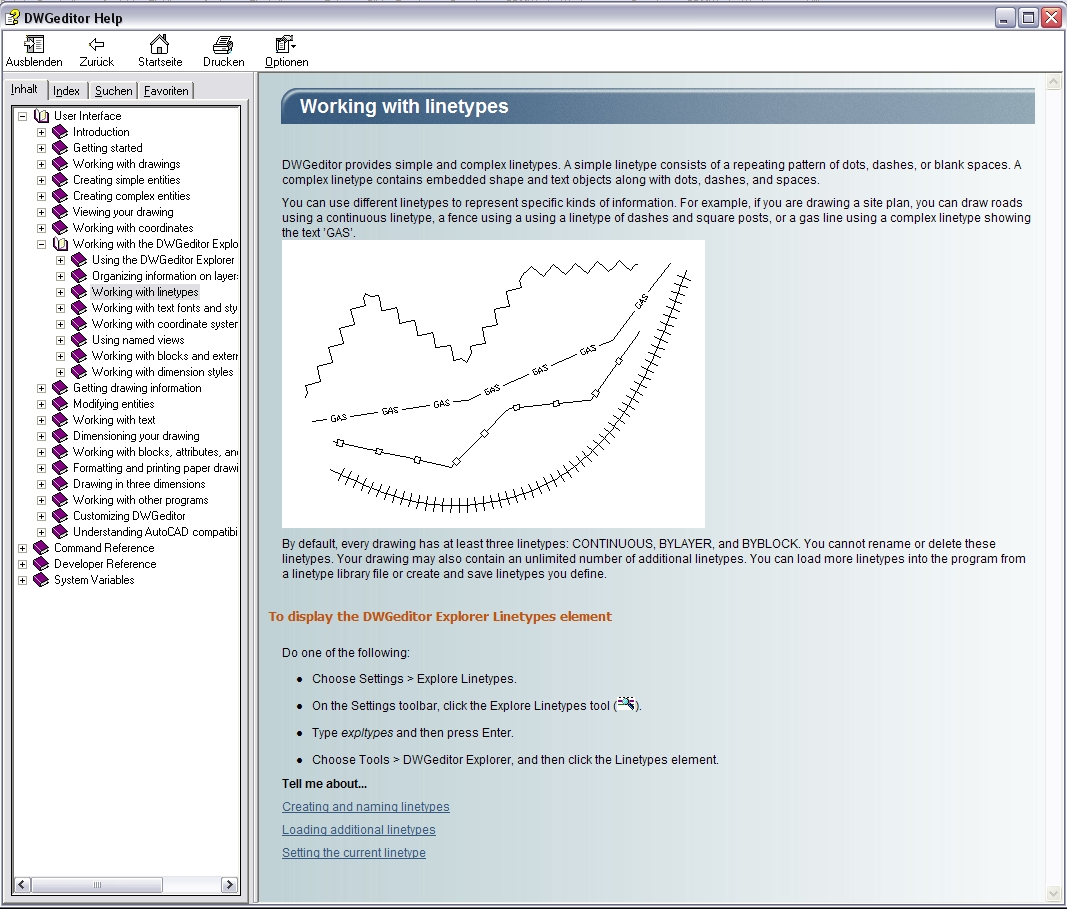Click the DWGeditor Explorer open book icon
This screenshot has height=909, width=1067.
pos(61,244)
